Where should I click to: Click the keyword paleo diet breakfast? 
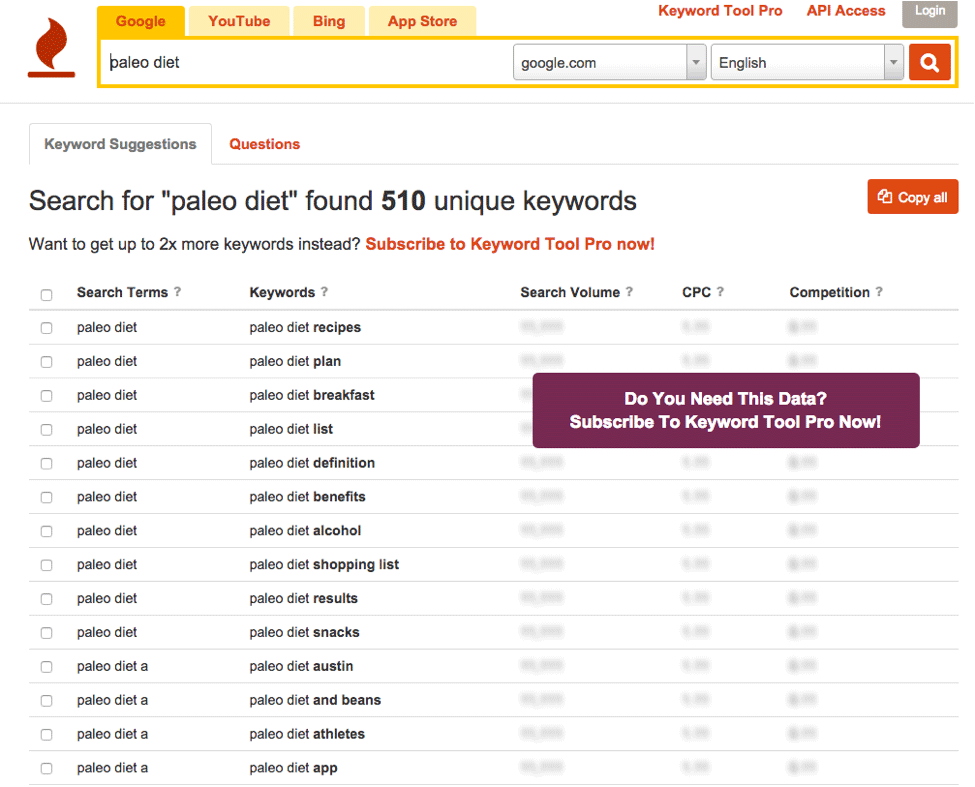[x=312, y=395]
